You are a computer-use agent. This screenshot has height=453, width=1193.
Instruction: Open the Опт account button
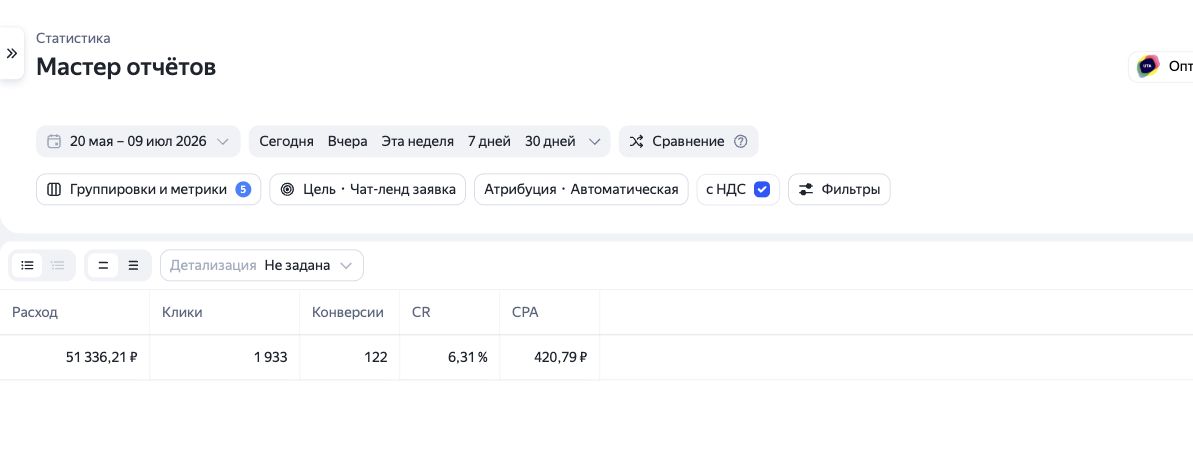tap(1162, 66)
